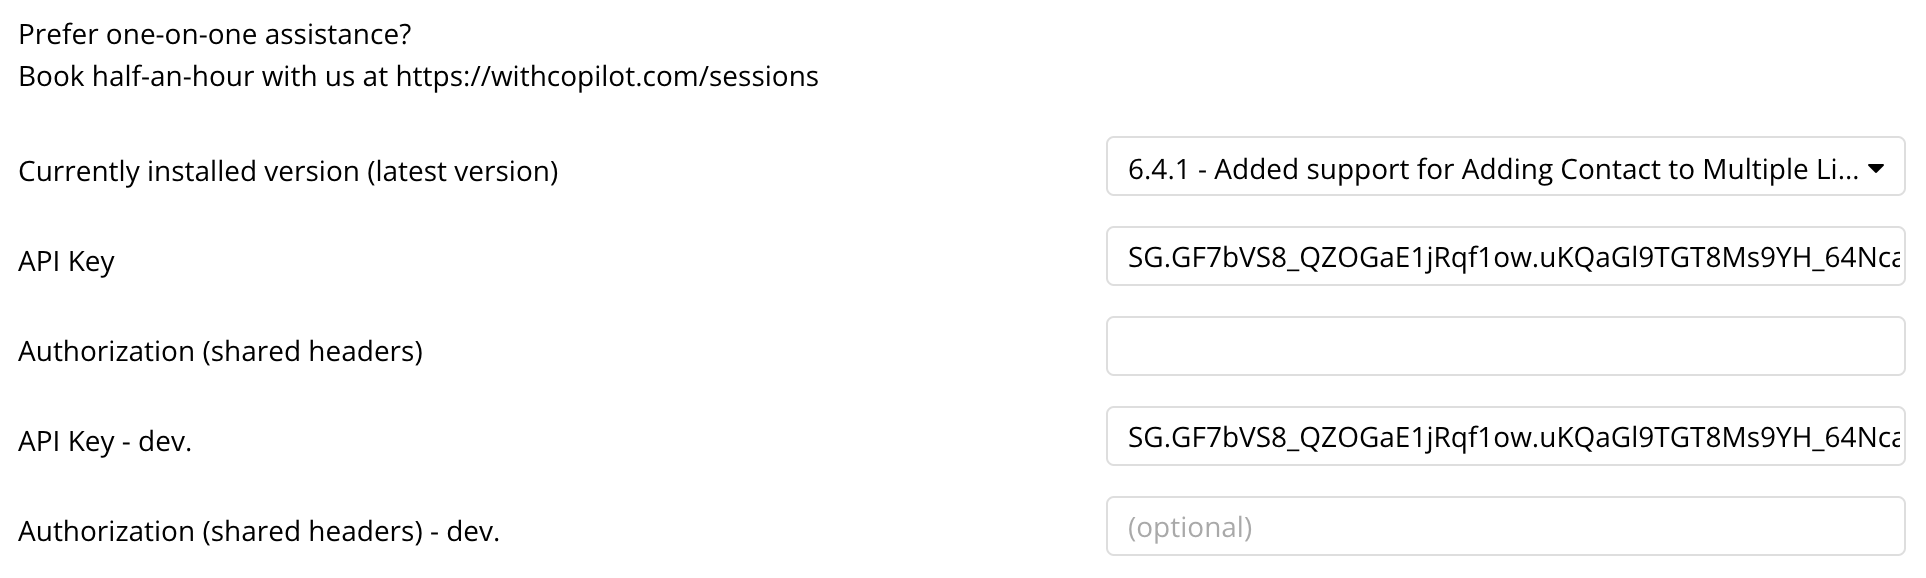Open the withcopilot.com/sessions link

(x=607, y=77)
